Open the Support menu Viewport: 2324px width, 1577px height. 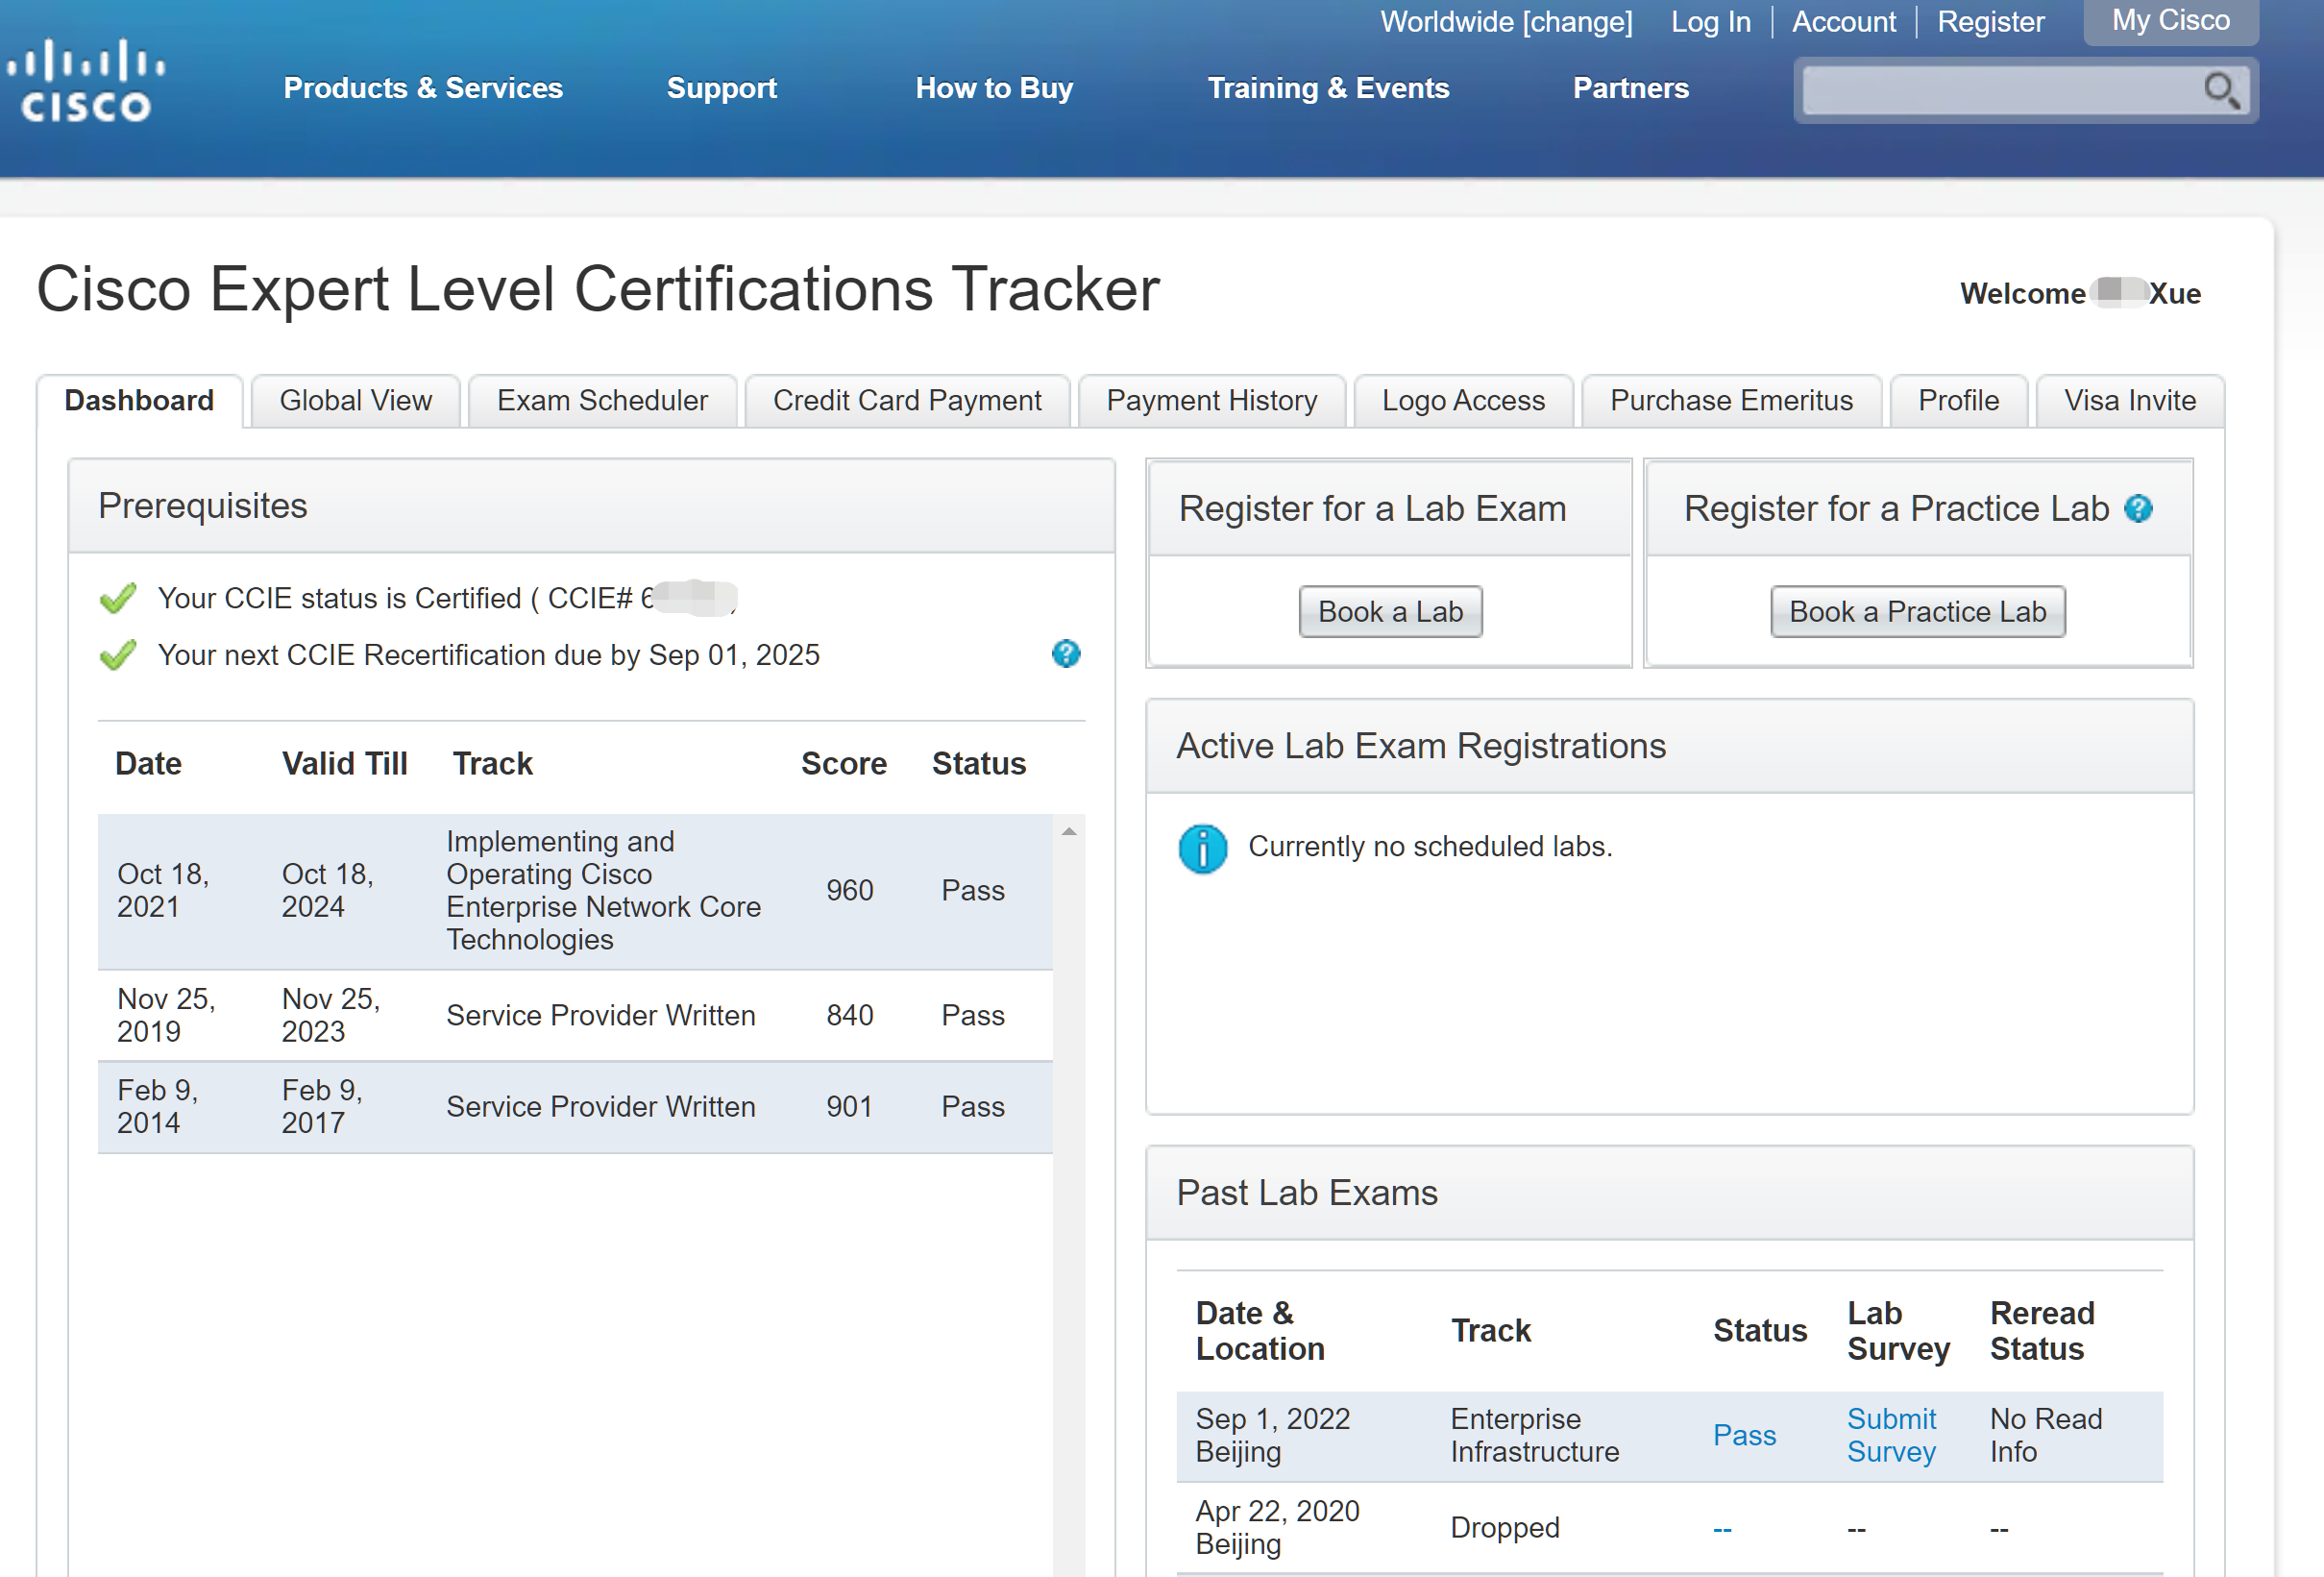pyautogui.click(x=721, y=88)
